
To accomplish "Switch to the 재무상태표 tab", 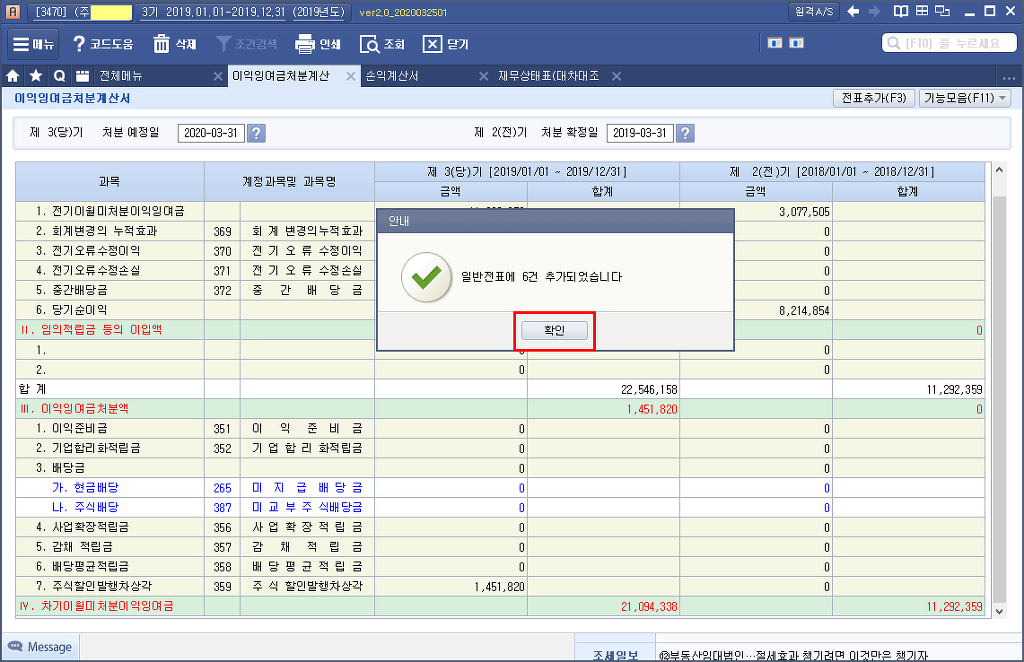I will click(549, 76).
